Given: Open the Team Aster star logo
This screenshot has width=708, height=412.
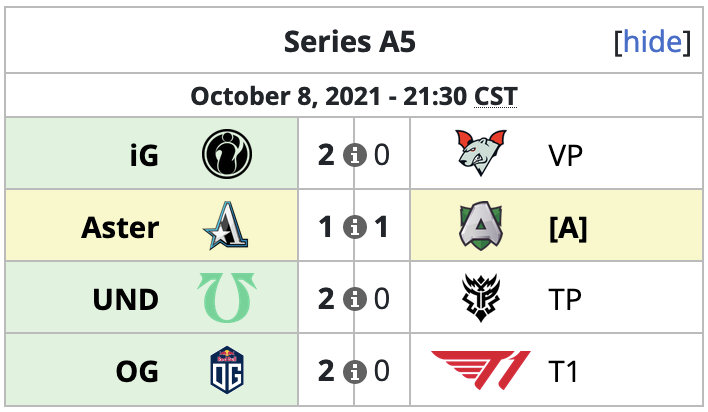Looking at the screenshot, I should point(226,225).
